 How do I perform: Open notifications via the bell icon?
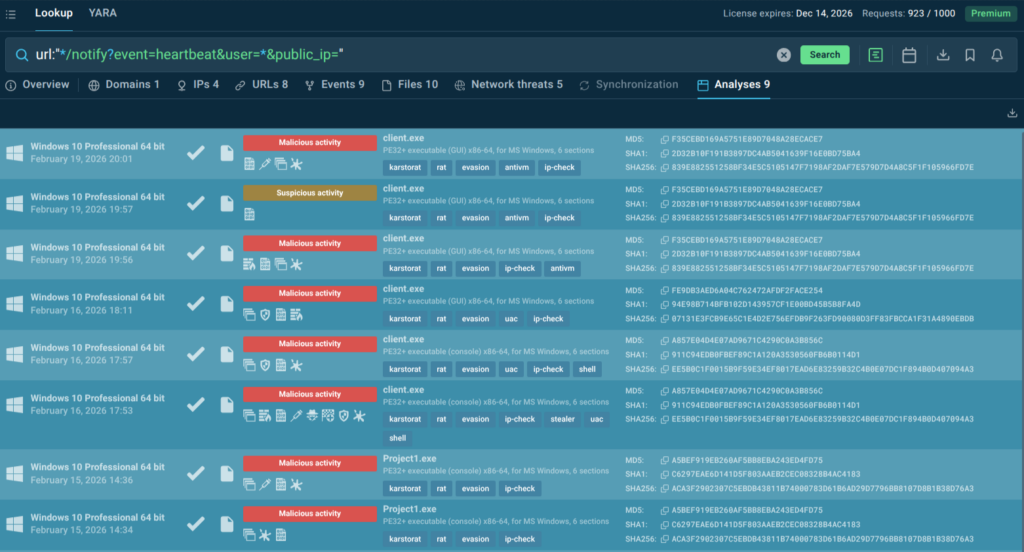coord(997,55)
